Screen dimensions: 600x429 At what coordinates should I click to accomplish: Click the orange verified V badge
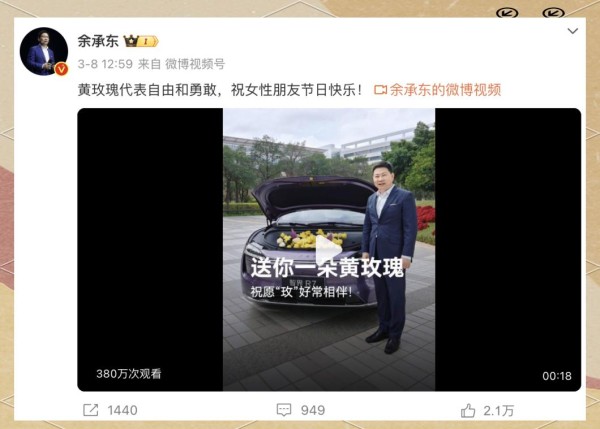pyautogui.click(x=61, y=69)
